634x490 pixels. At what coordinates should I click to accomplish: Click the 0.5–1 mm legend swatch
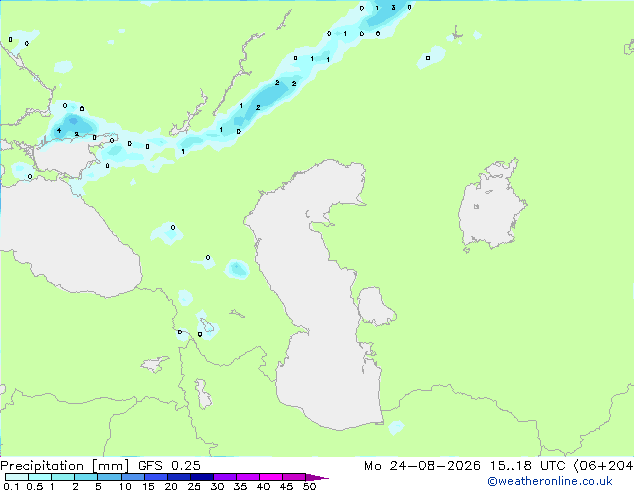(40, 477)
